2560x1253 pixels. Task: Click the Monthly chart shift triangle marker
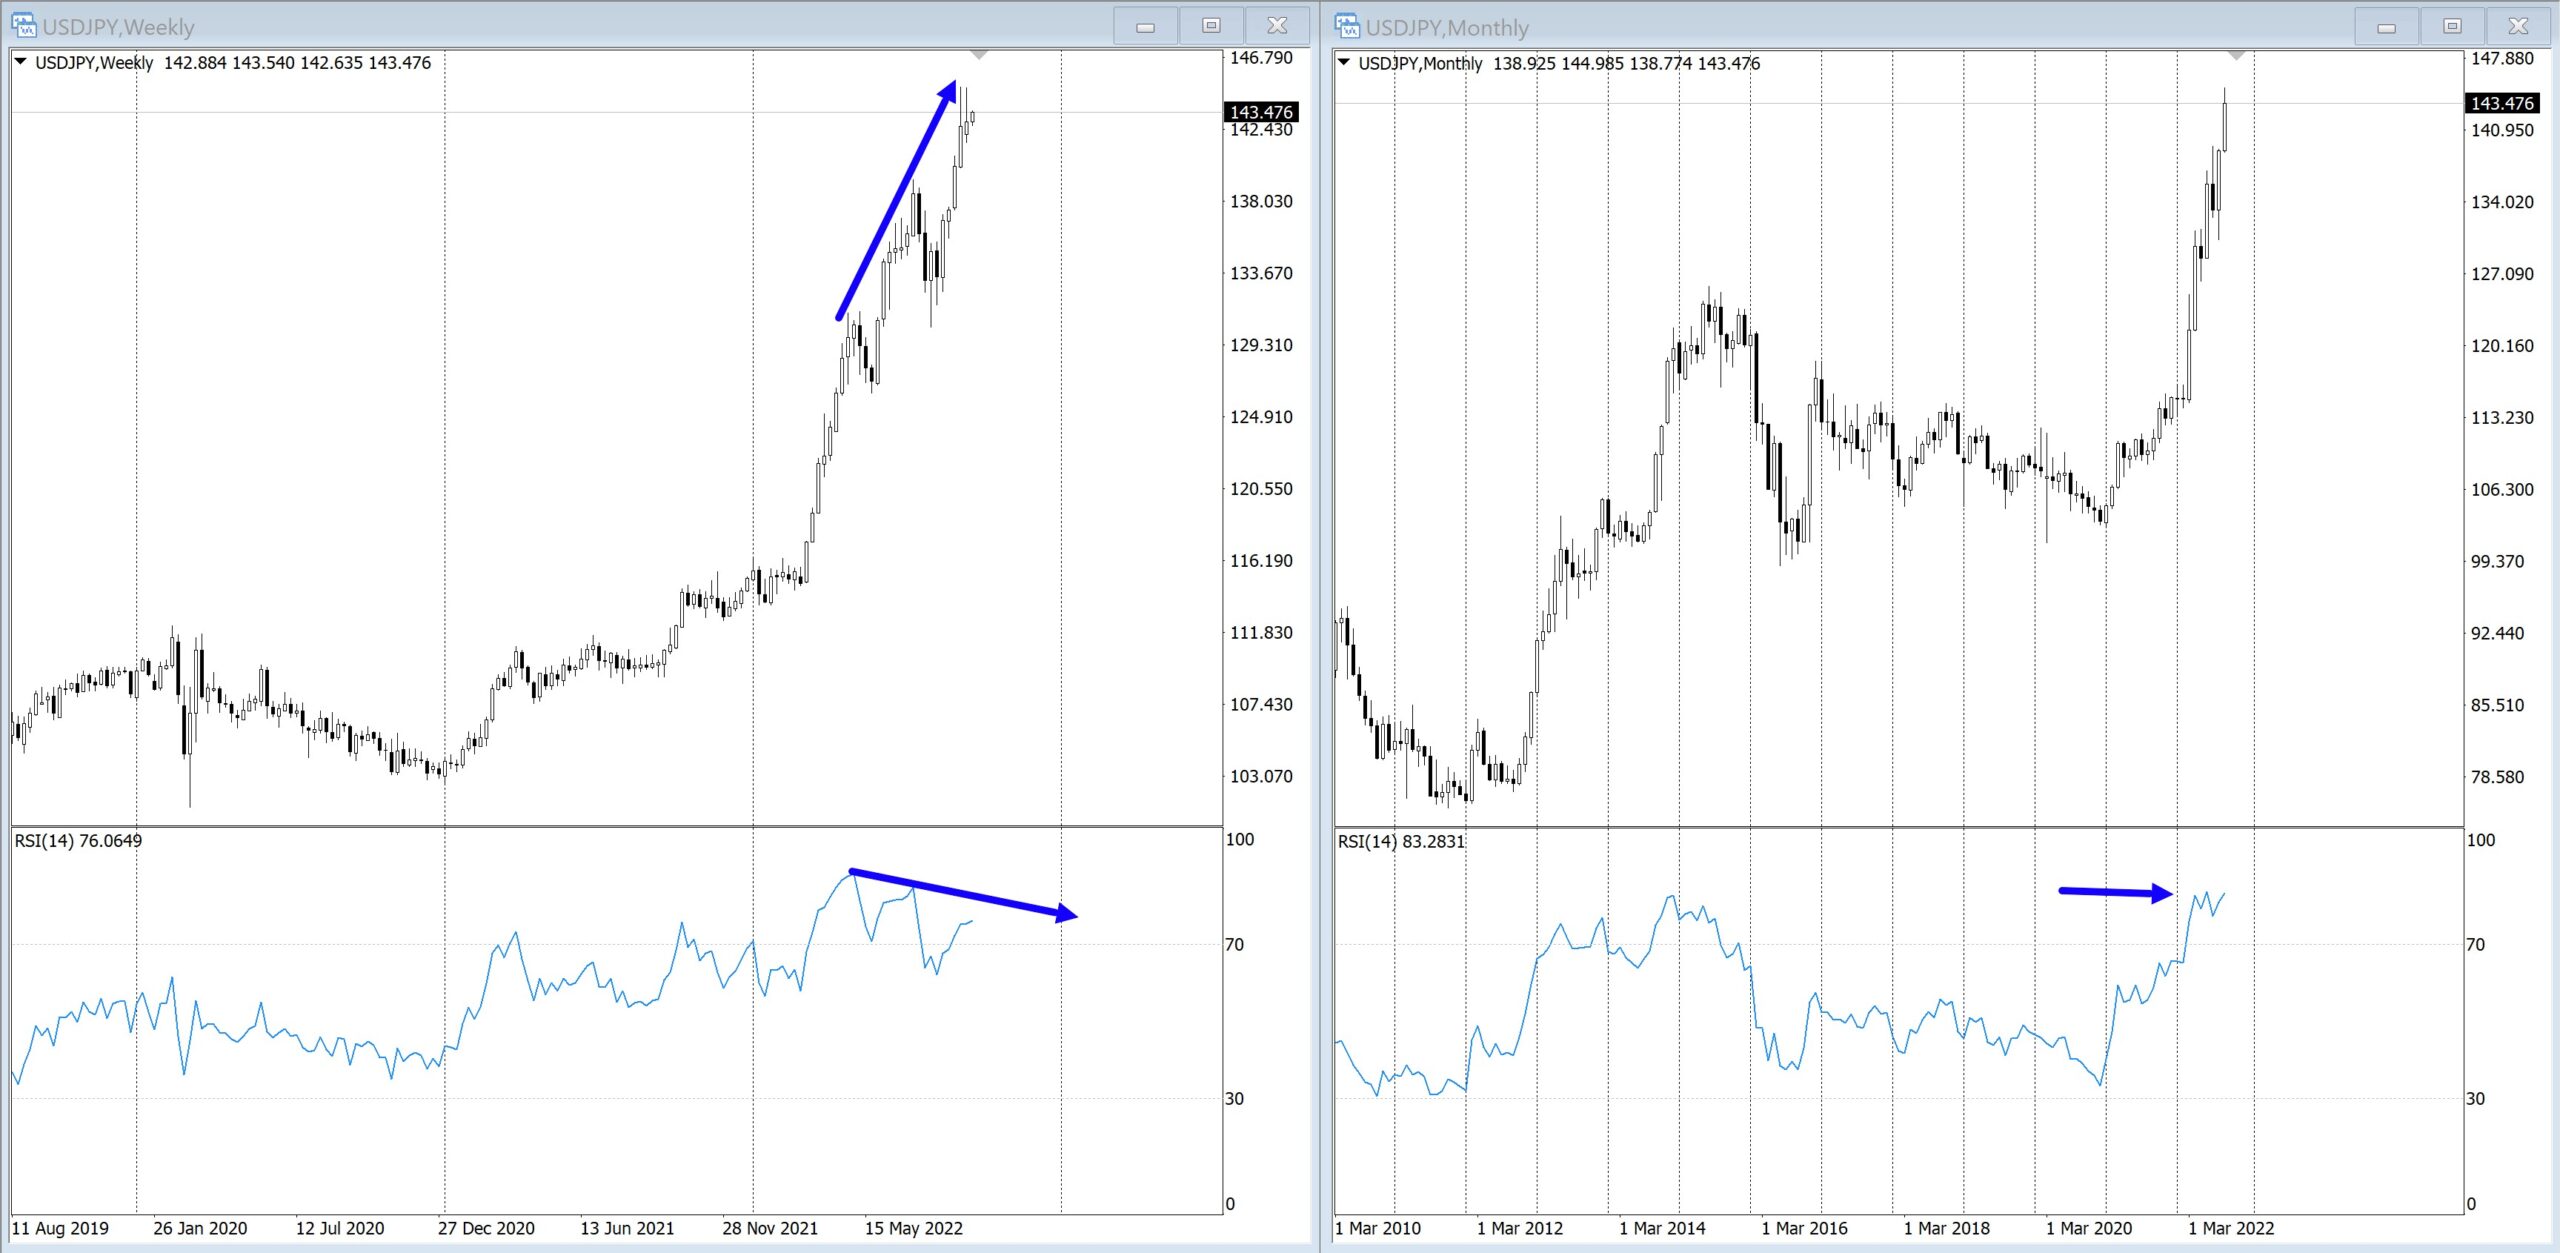tap(2236, 56)
